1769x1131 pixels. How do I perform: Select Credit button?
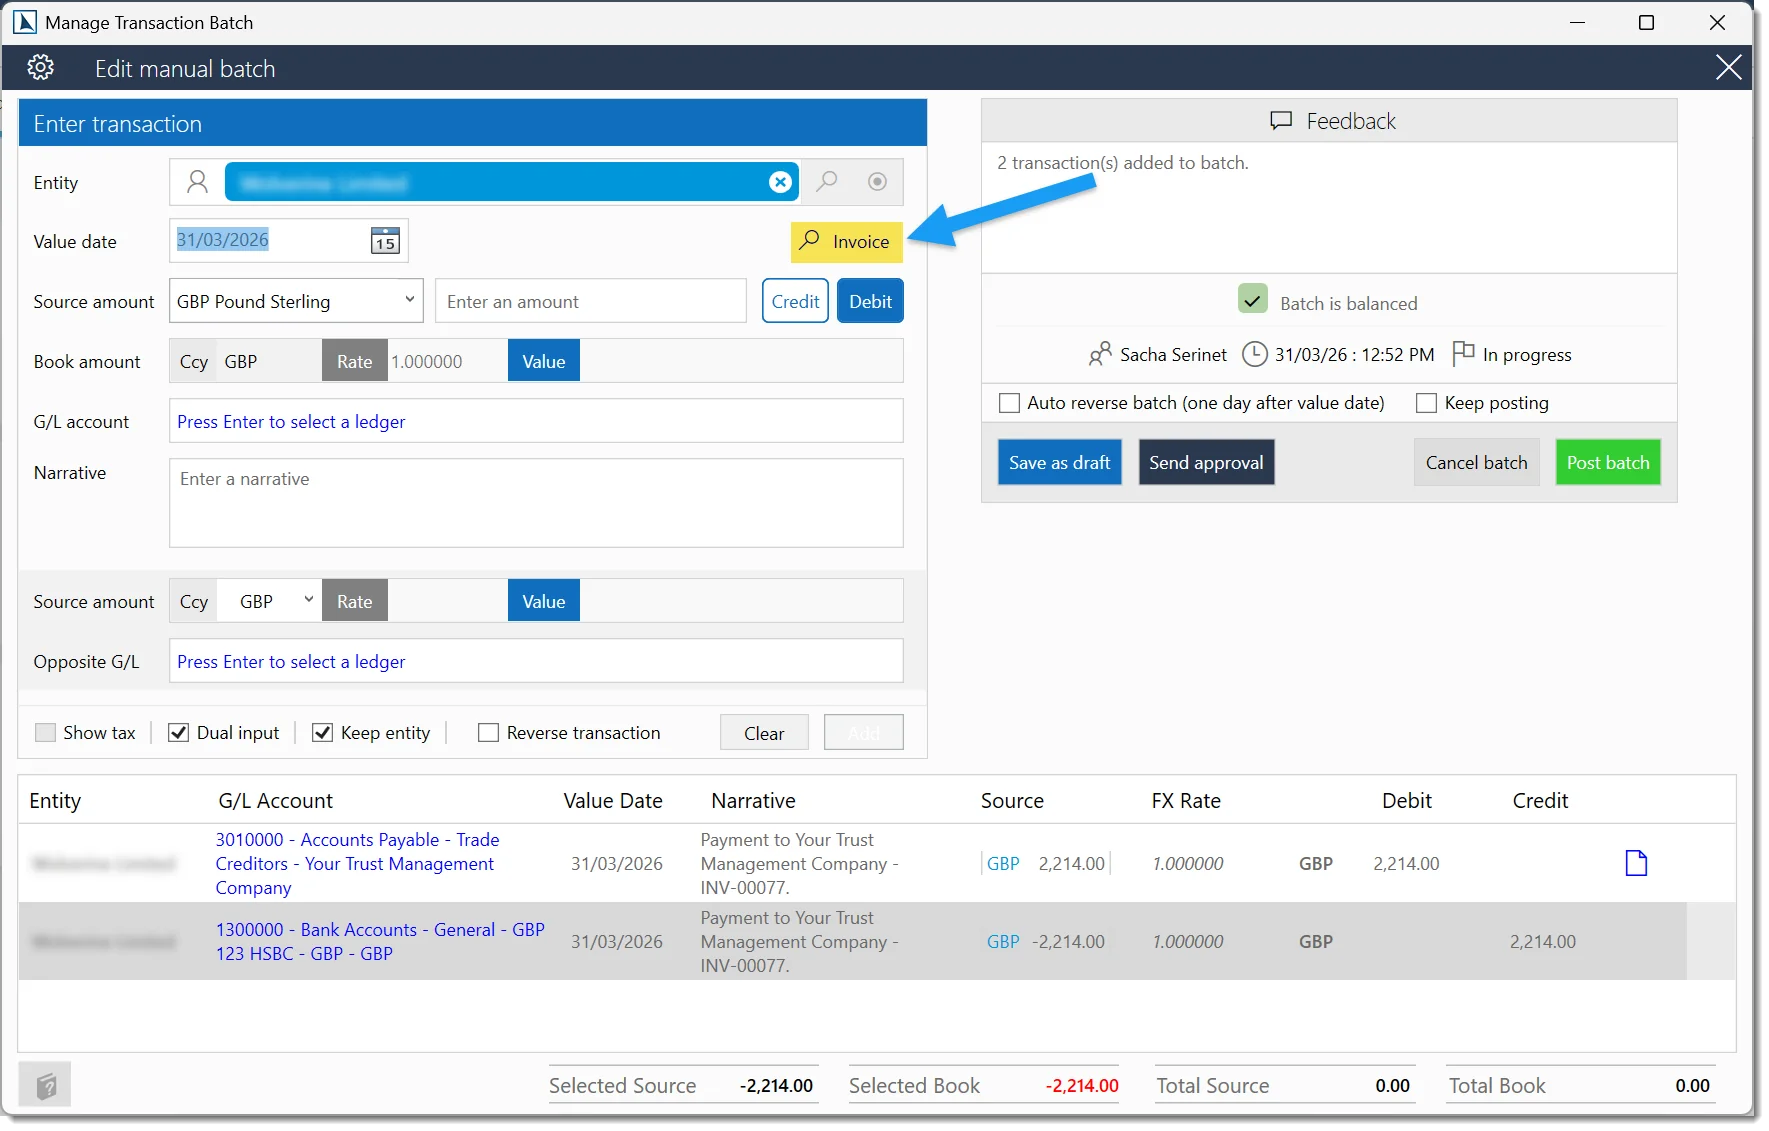tap(795, 301)
